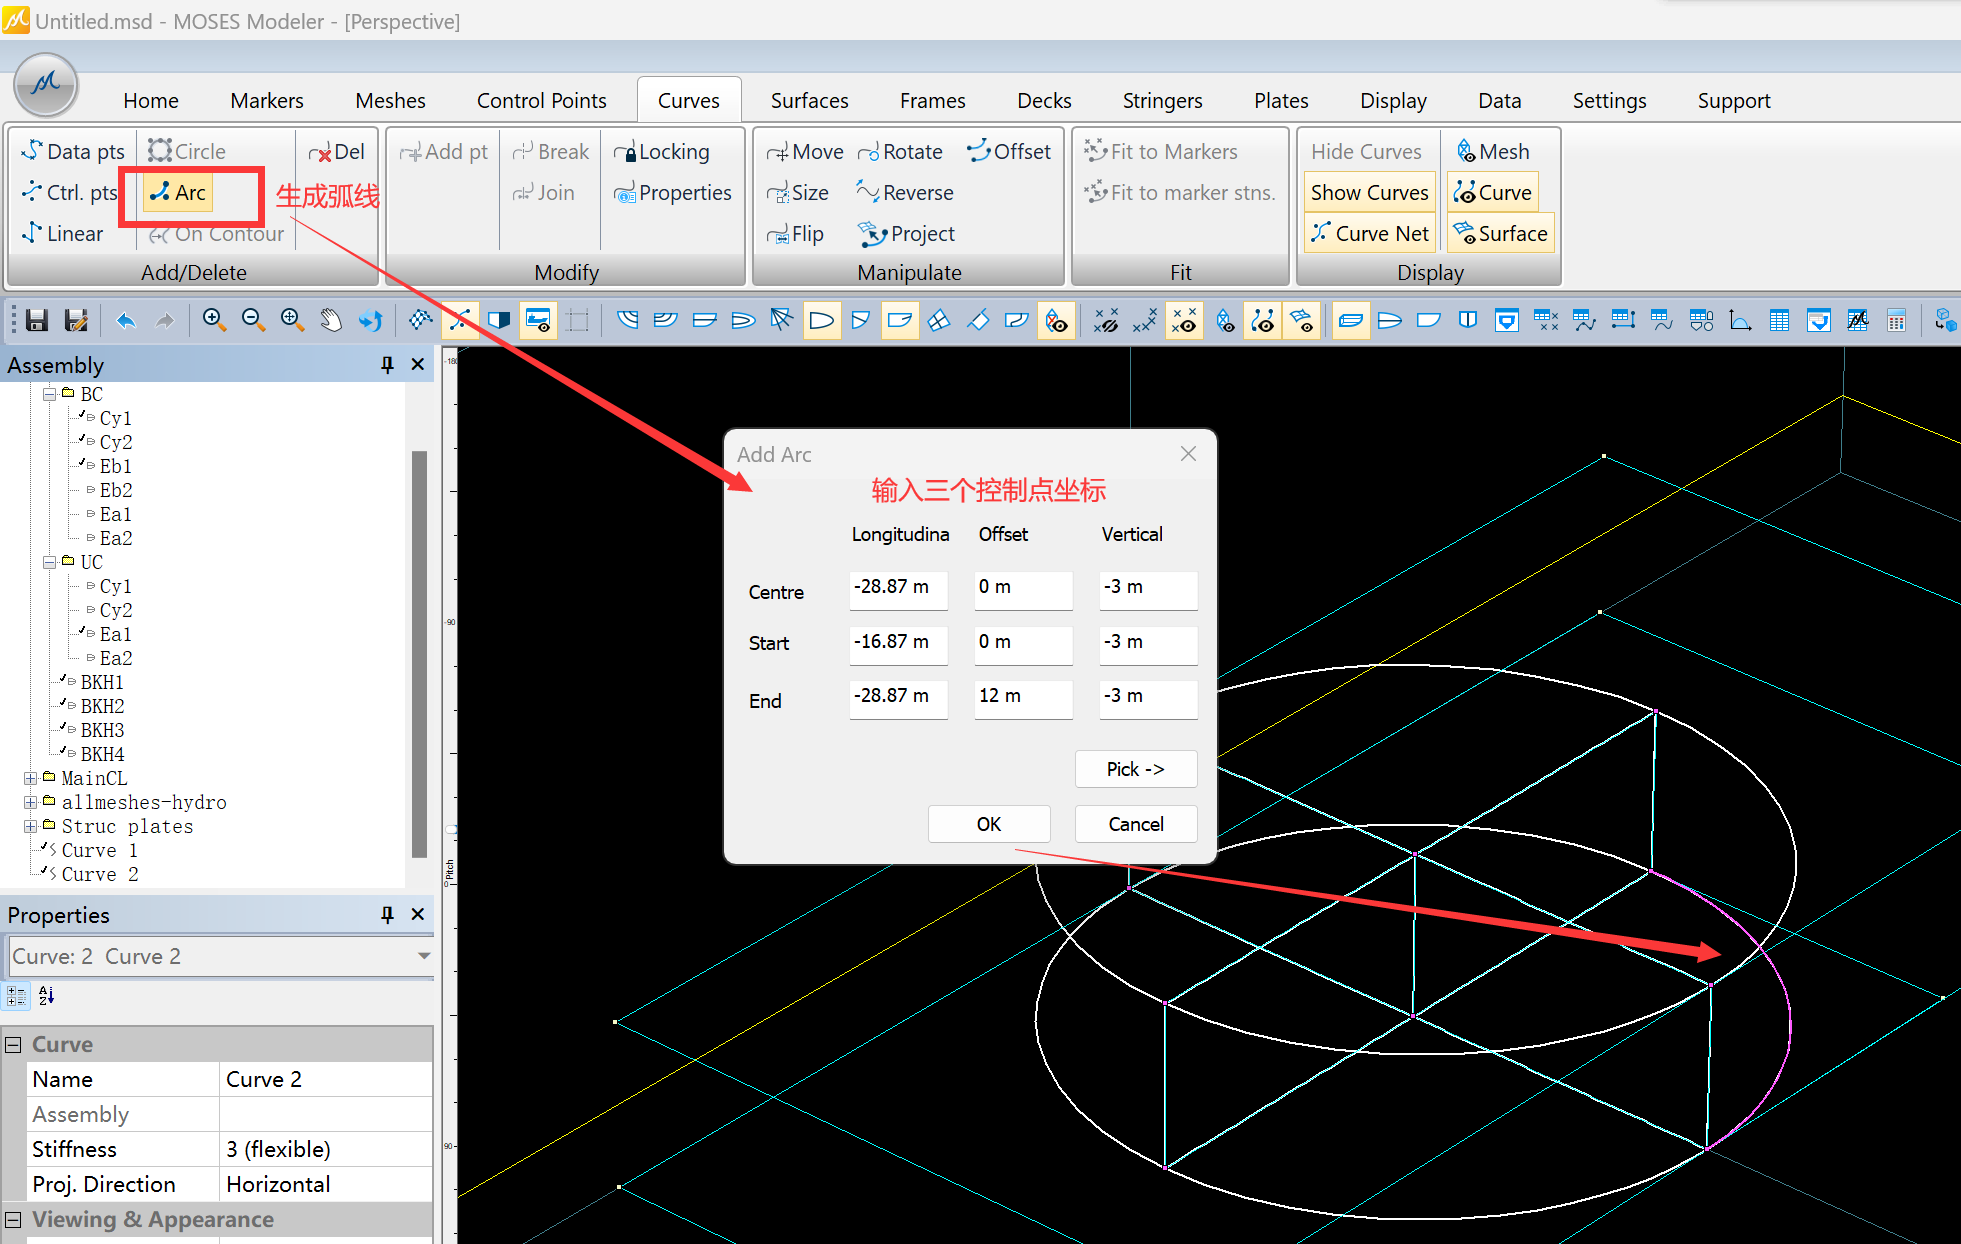Click the Pick -> button
This screenshot has width=1961, height=1244.
point(1135,769)
